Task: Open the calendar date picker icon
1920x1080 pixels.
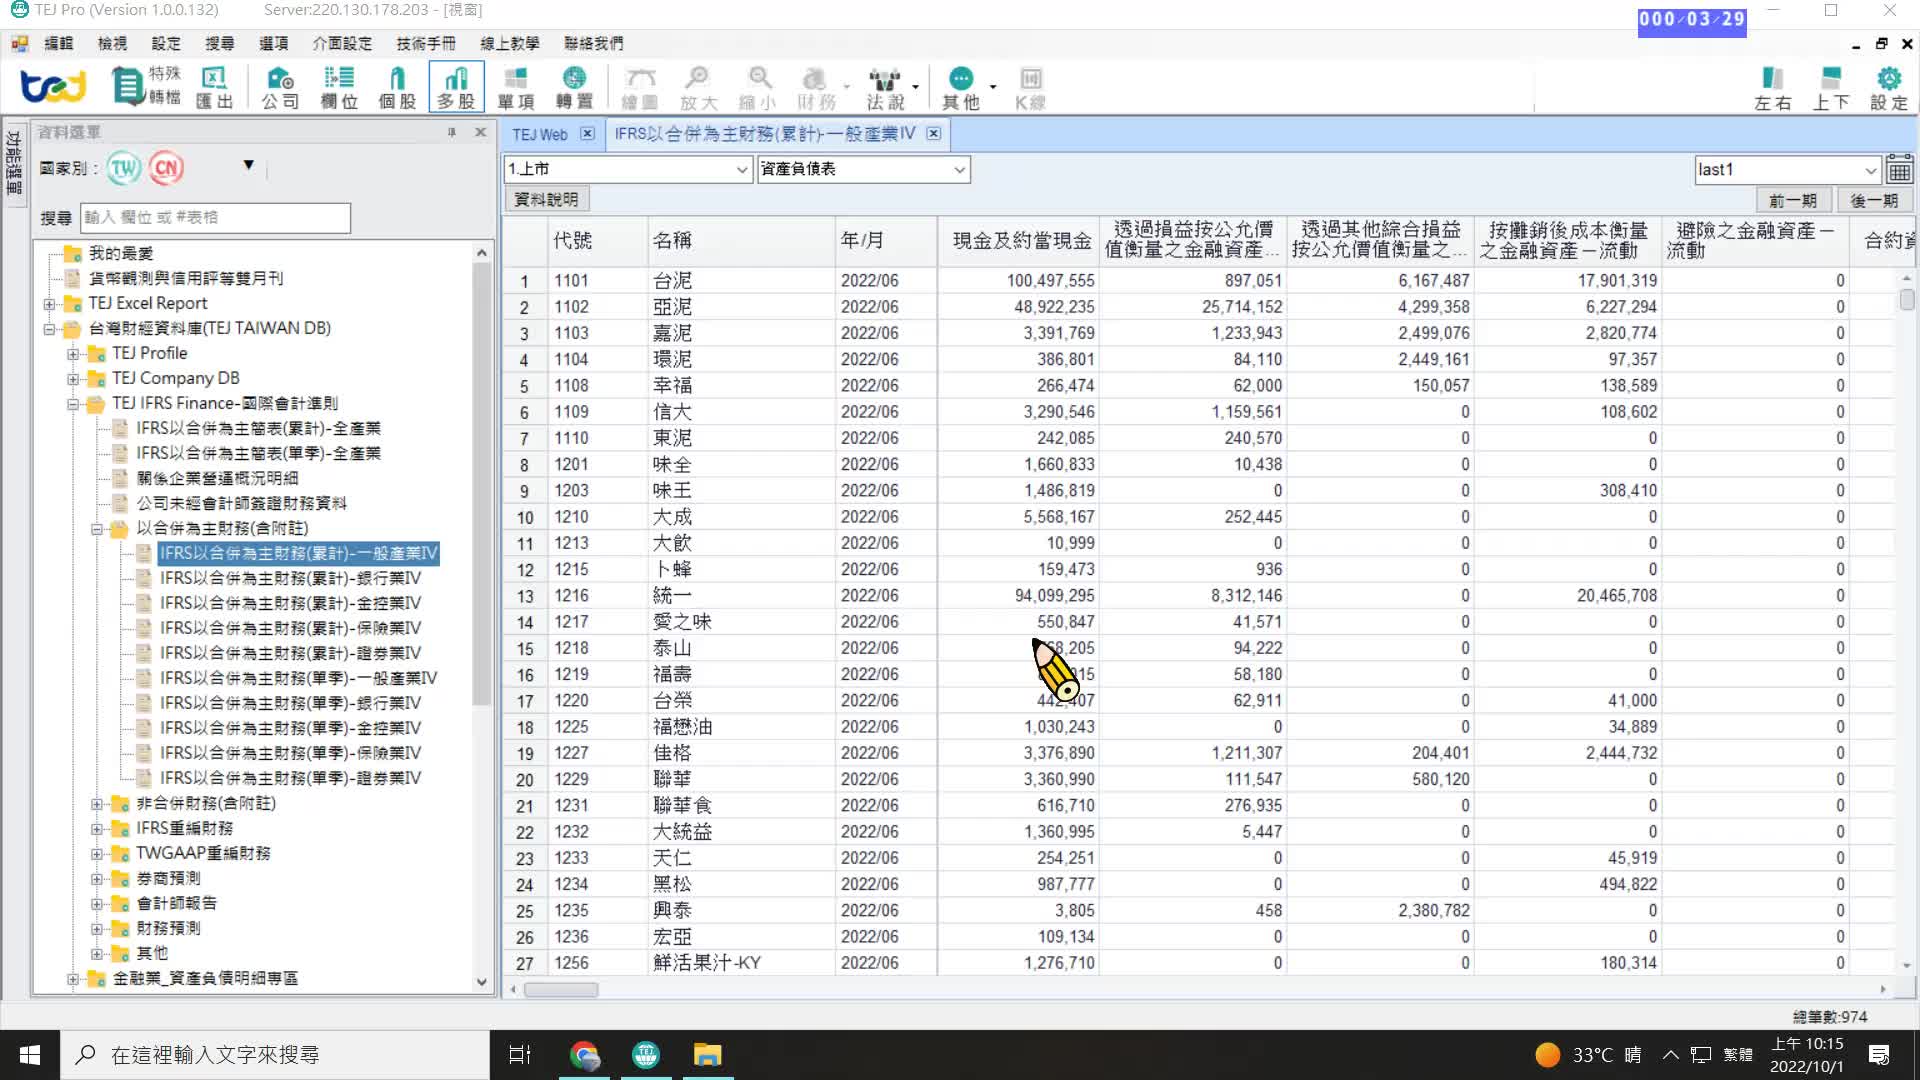Action: pyautogui.click(x=1899, y=169)
